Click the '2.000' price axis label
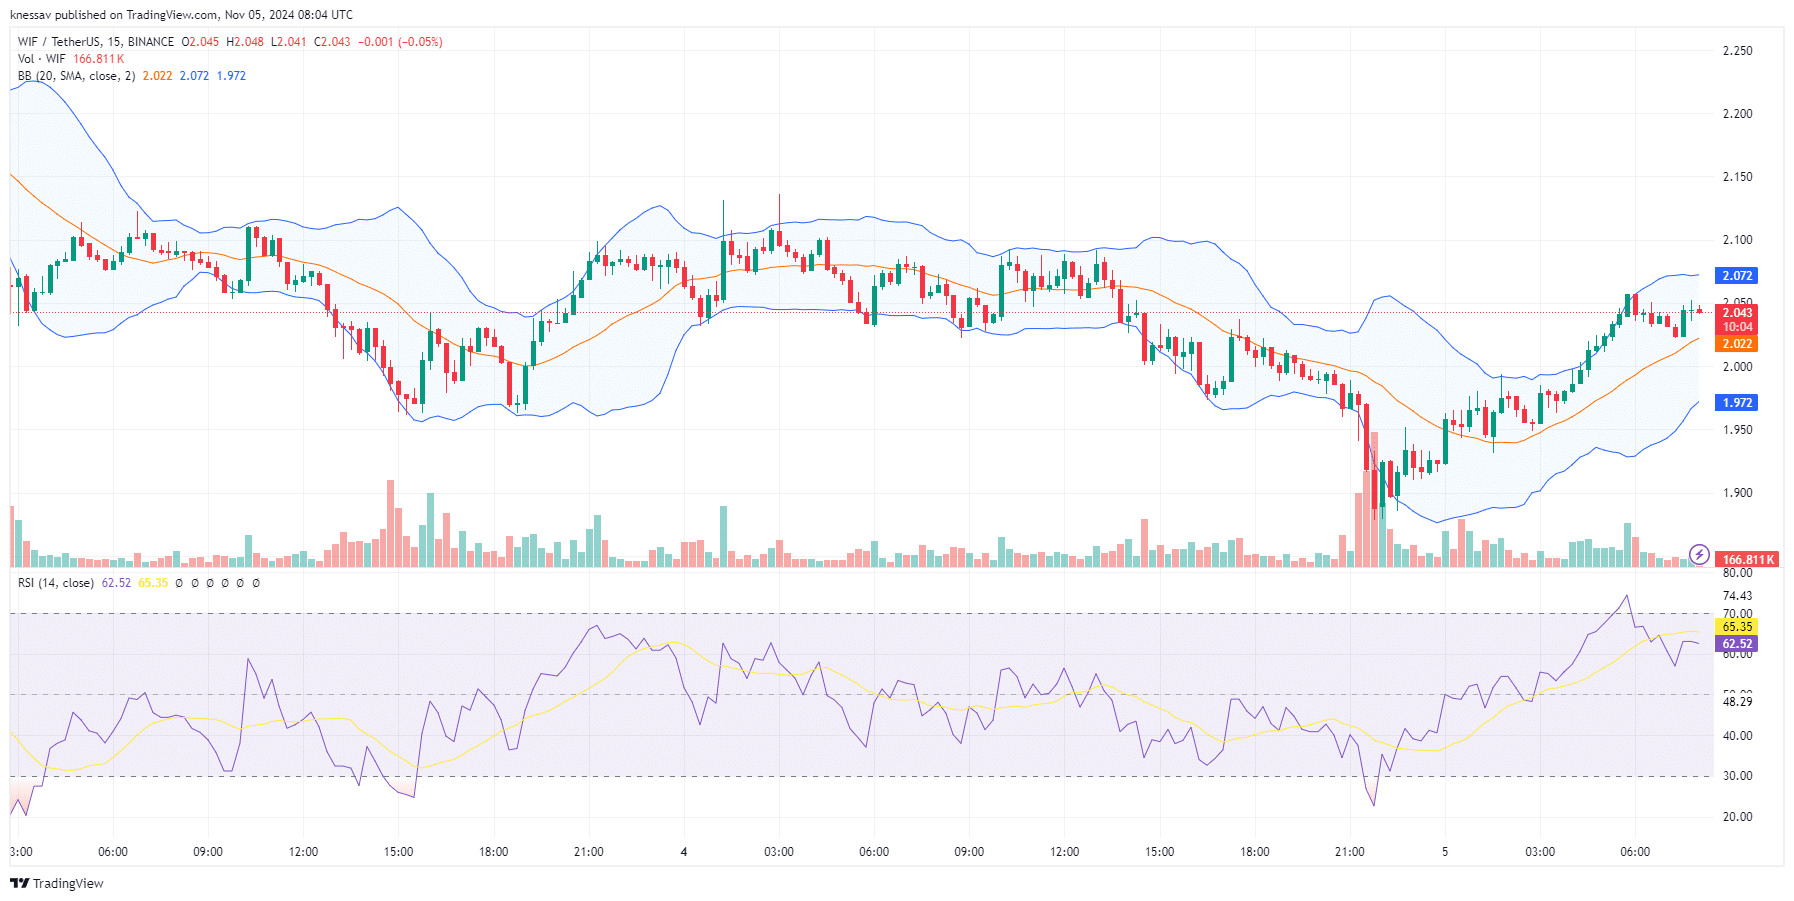1794x901 pixels. [1737, 367]
